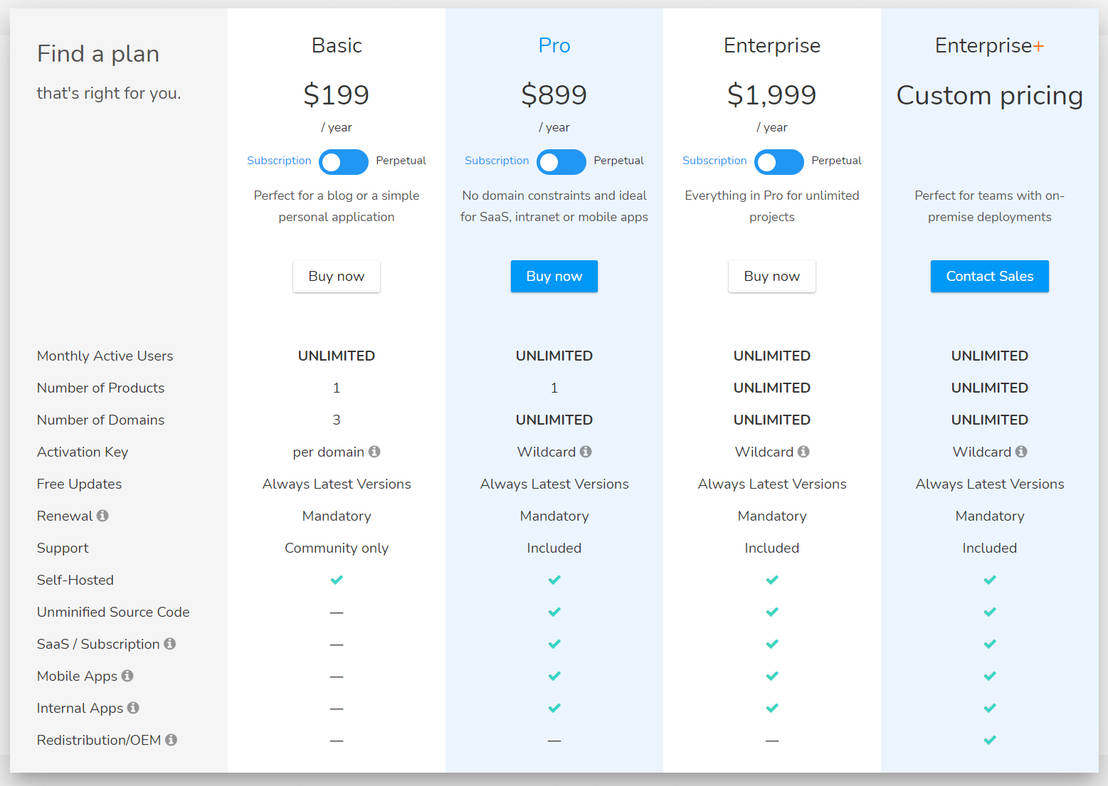Viewport: 1108px width, 786px height.
Task: Click the Unminified Source Code checkmark for Pro
Action: click(x=554, y=611)
